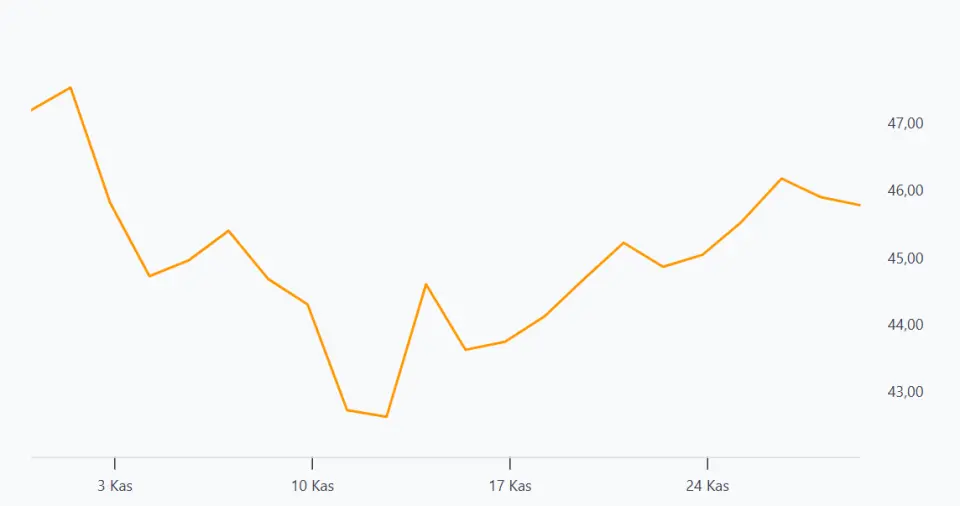Click the tick mark above "17 Kas"

(510, 464)
